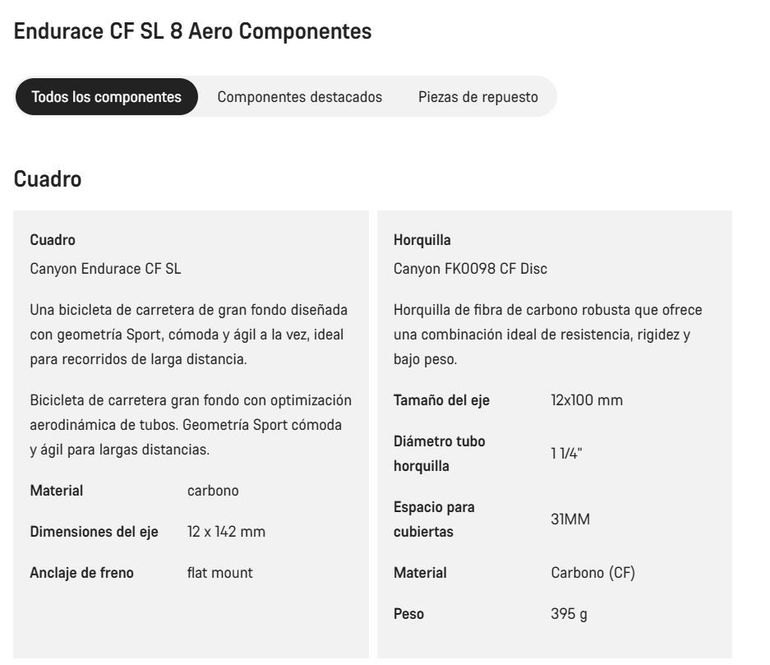Screen dimensions: 770x665
Task: Click the 31MM tire clearance value
Action: pyautogui.click(x=570, y=519)
